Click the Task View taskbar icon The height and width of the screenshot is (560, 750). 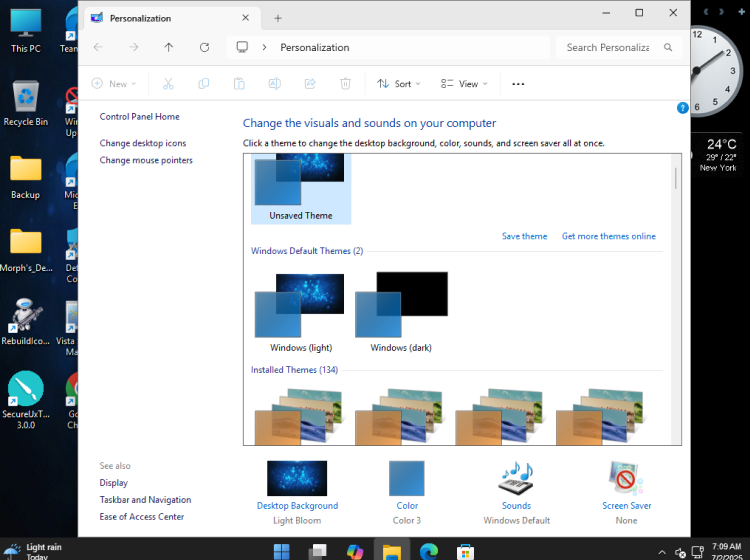318,551
